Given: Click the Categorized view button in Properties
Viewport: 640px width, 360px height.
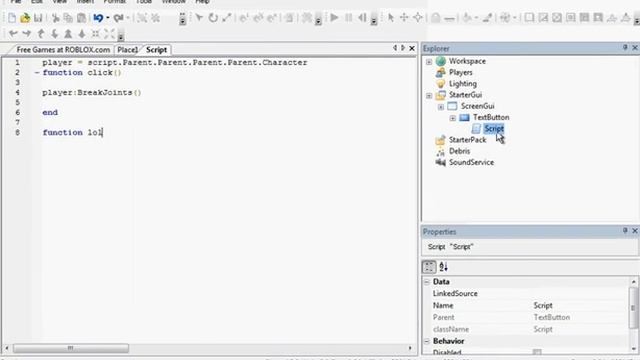Looking at the screenshot, I should pyautogui.click(x=429, y=267).
